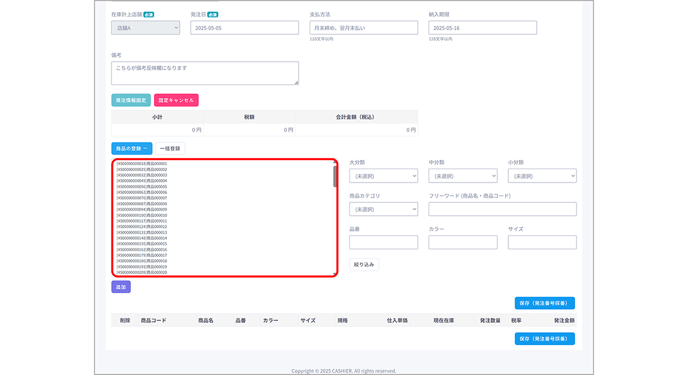Click the 発注日 date field
688x375 pixels.
point(244,28)
